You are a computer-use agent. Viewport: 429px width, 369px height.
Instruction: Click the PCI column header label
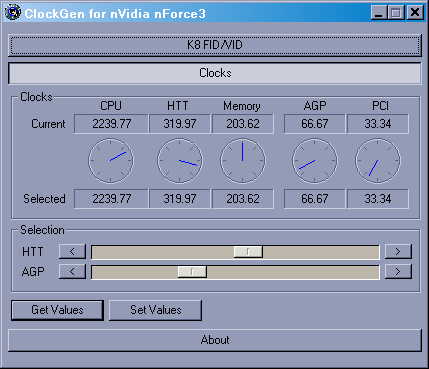pos(380,106)
